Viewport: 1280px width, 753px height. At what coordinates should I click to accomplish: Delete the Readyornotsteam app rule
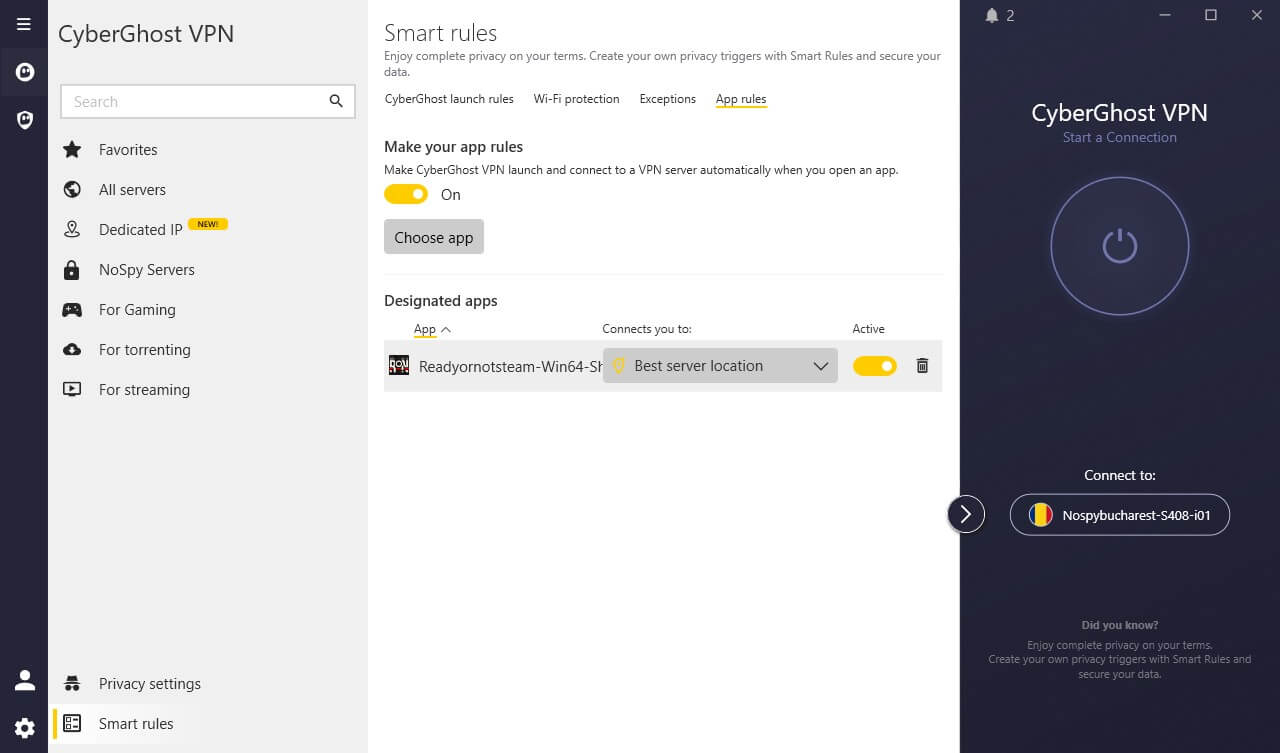coord(921,365)
